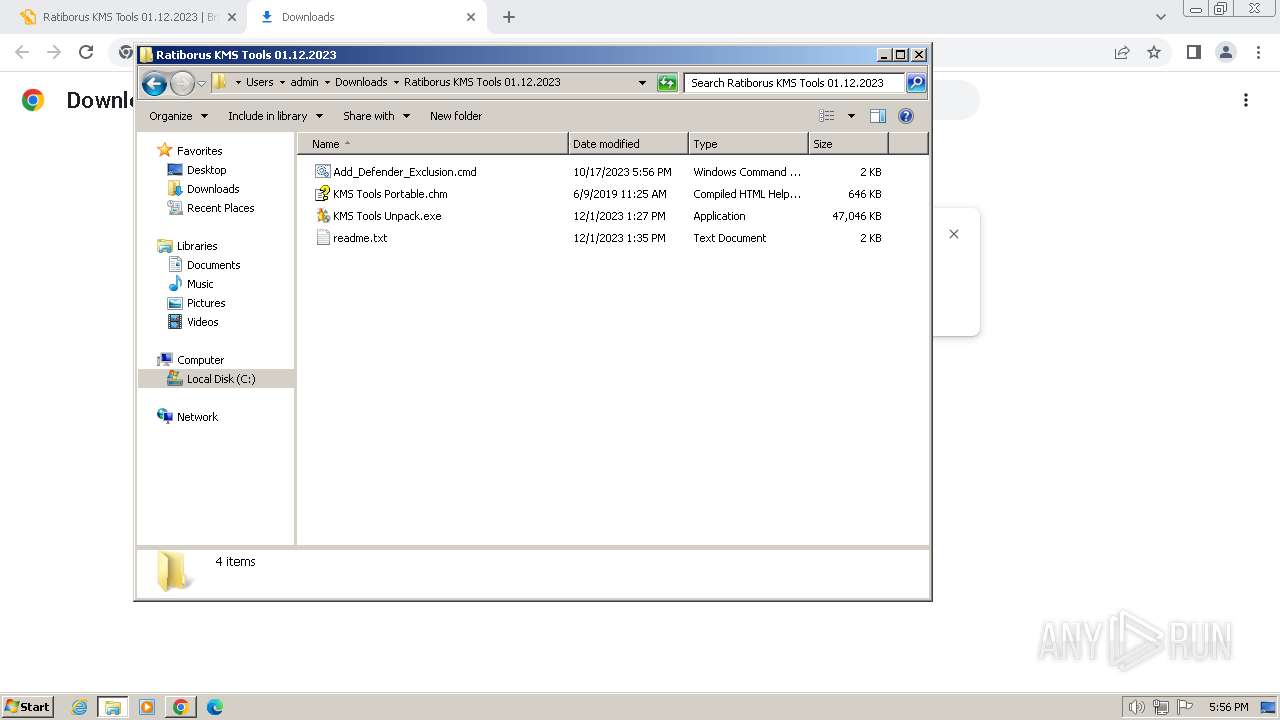Image resolution: width=1280 pixels, height=720 pixels.
Task: Select the KMS Tools Portable.chm file icon
Action: tap(322, 194)
